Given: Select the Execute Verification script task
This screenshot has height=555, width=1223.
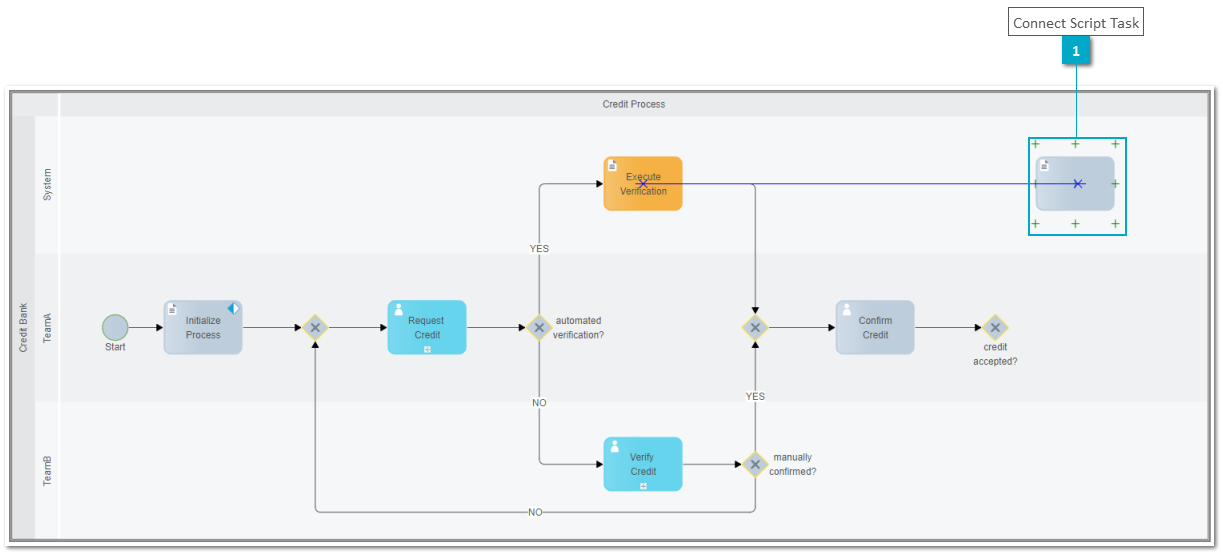Looking at the screenshot, I should [x=643, y=183].
